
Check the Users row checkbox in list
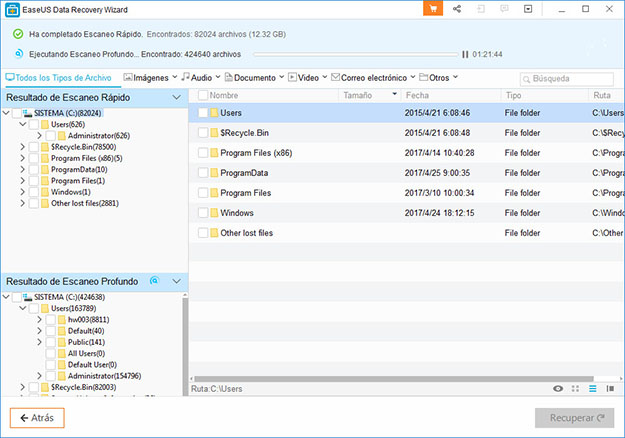click(203, 113)
